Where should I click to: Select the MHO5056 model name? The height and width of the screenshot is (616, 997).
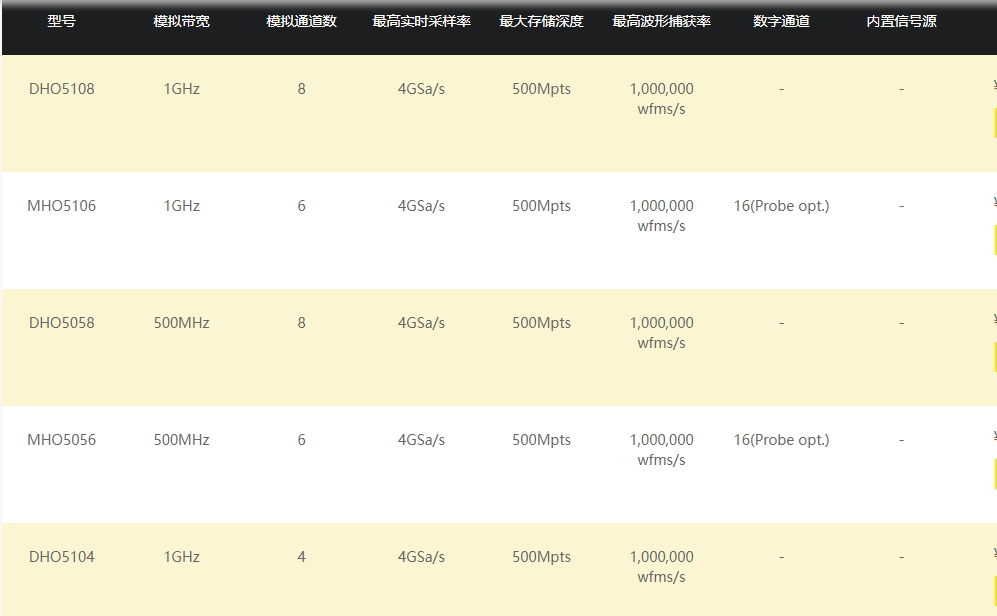coord(62,440)
